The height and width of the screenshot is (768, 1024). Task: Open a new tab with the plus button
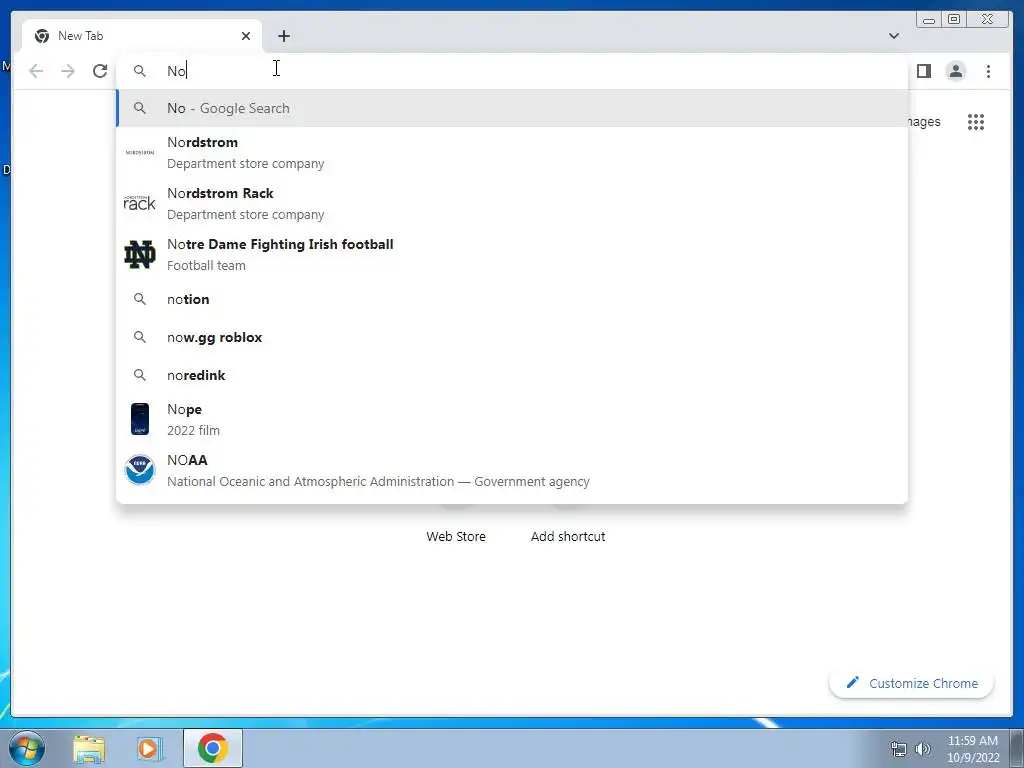[x=283, y=36]
